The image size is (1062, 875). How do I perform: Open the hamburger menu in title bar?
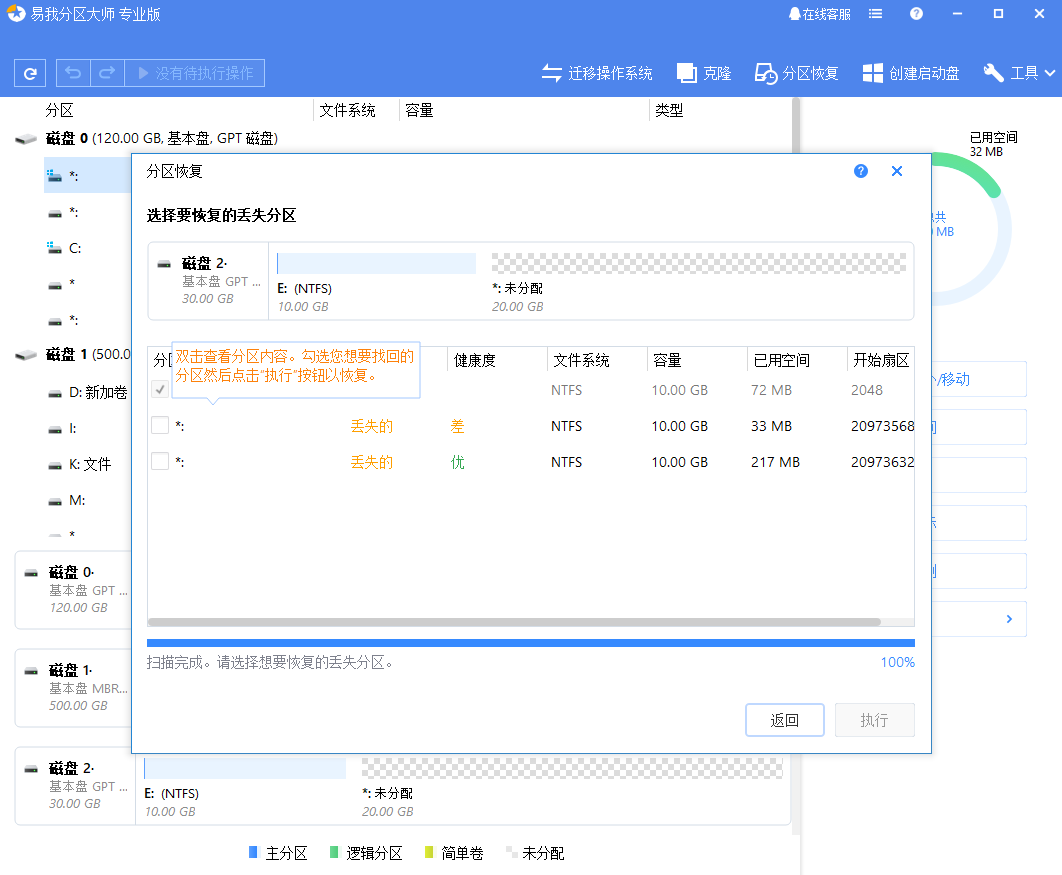point(875,14)
